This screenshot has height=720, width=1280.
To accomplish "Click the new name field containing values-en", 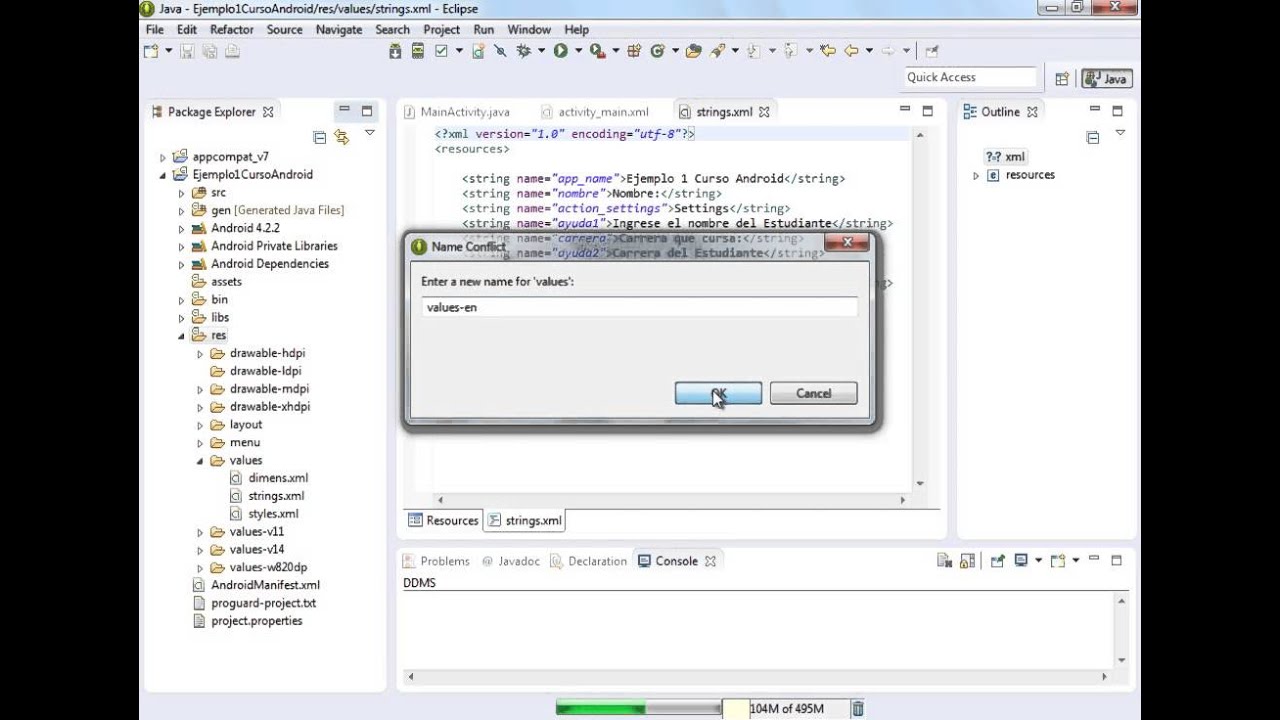I will point(639,307).
